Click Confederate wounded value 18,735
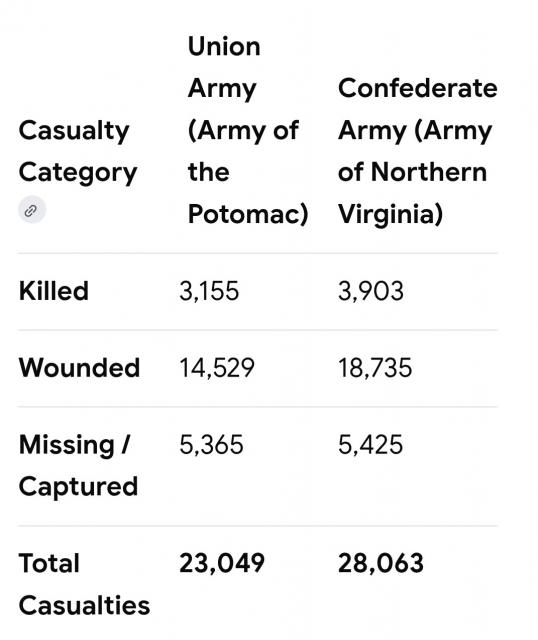The width and height of the screenshot is (538, 640). point(375,367)
